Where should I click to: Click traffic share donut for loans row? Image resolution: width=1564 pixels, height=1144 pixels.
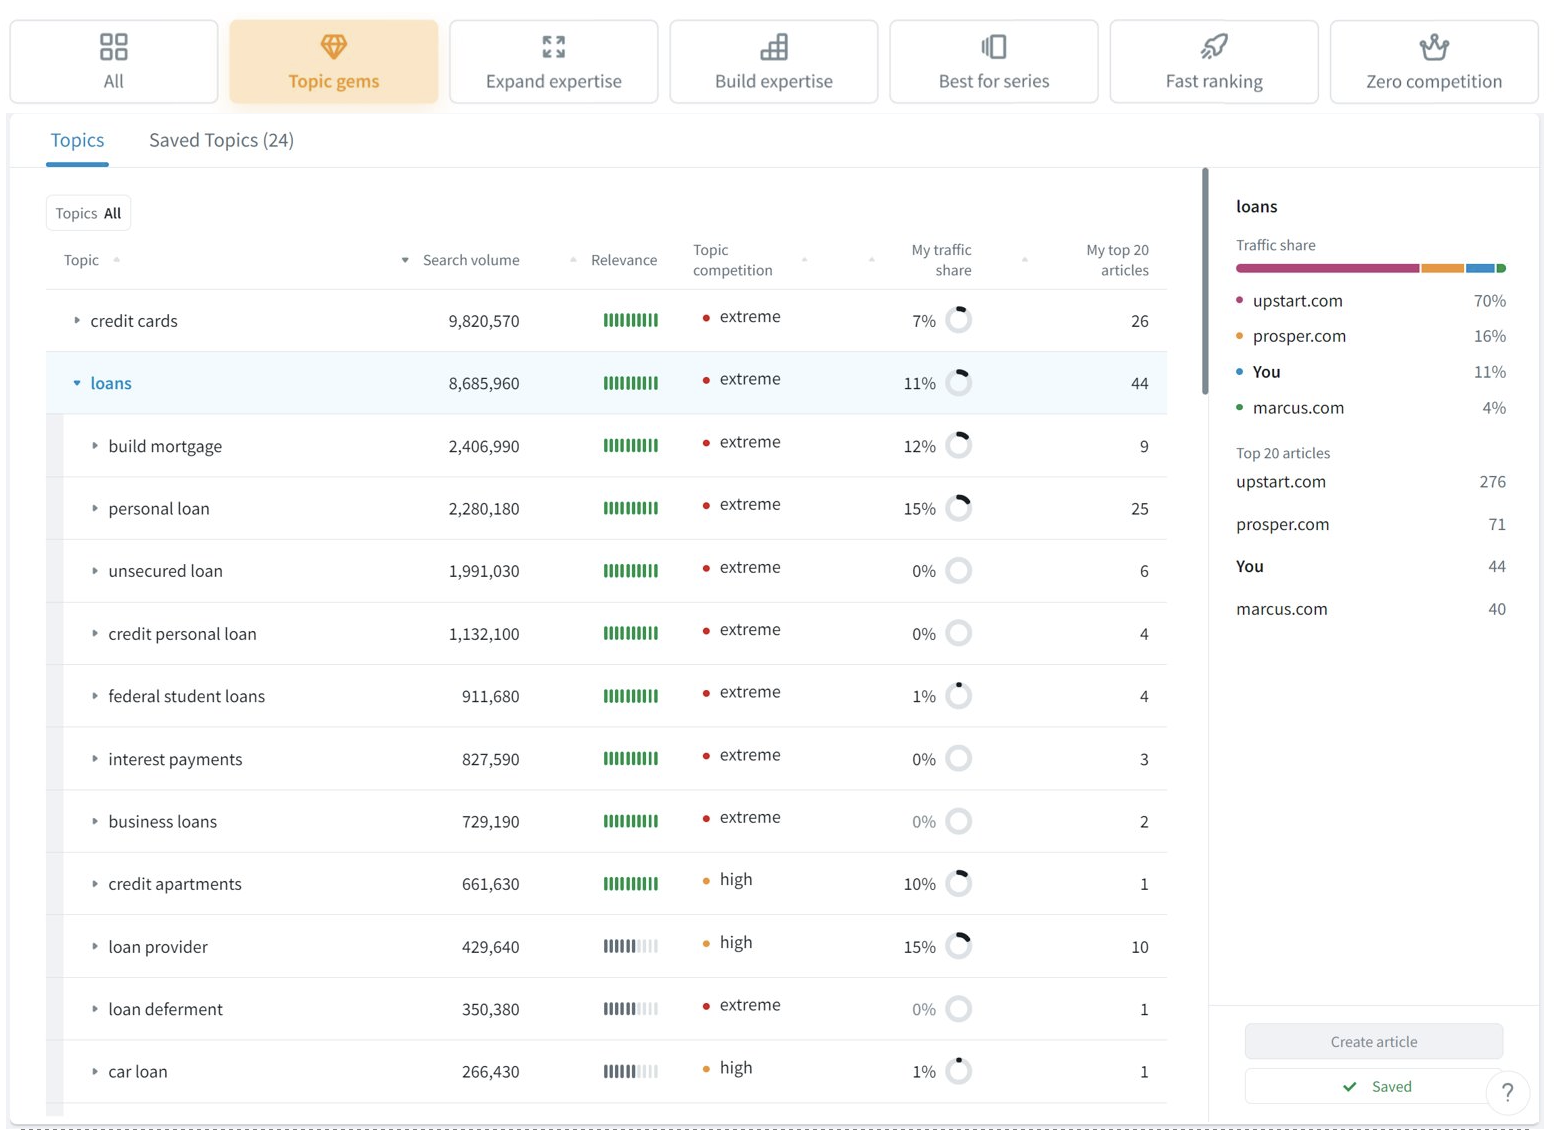click(x=958, y=383)
